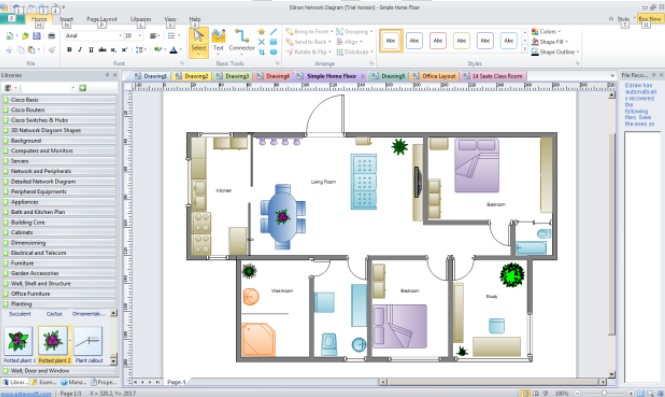Click the zoom slider in status bar
665x397 pixels.
(x=604, y=393)
